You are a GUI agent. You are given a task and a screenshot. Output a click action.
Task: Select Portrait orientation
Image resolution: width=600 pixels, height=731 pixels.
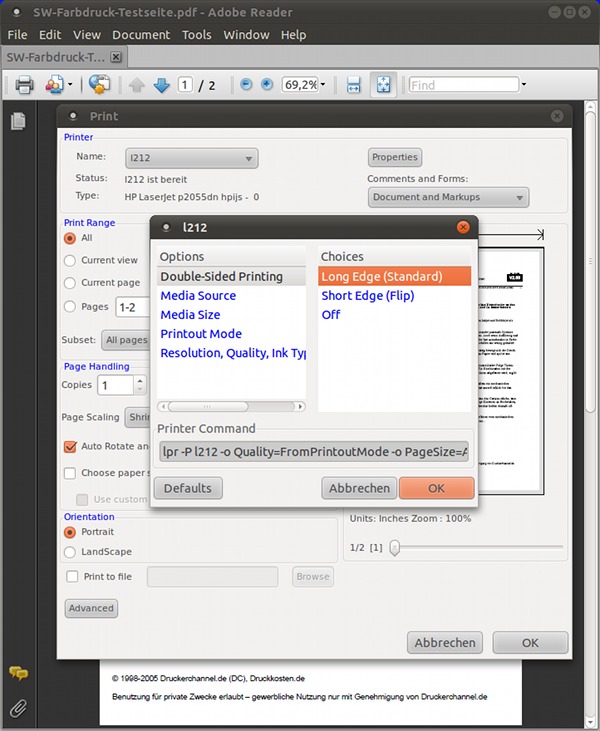[x=69, y=532]
